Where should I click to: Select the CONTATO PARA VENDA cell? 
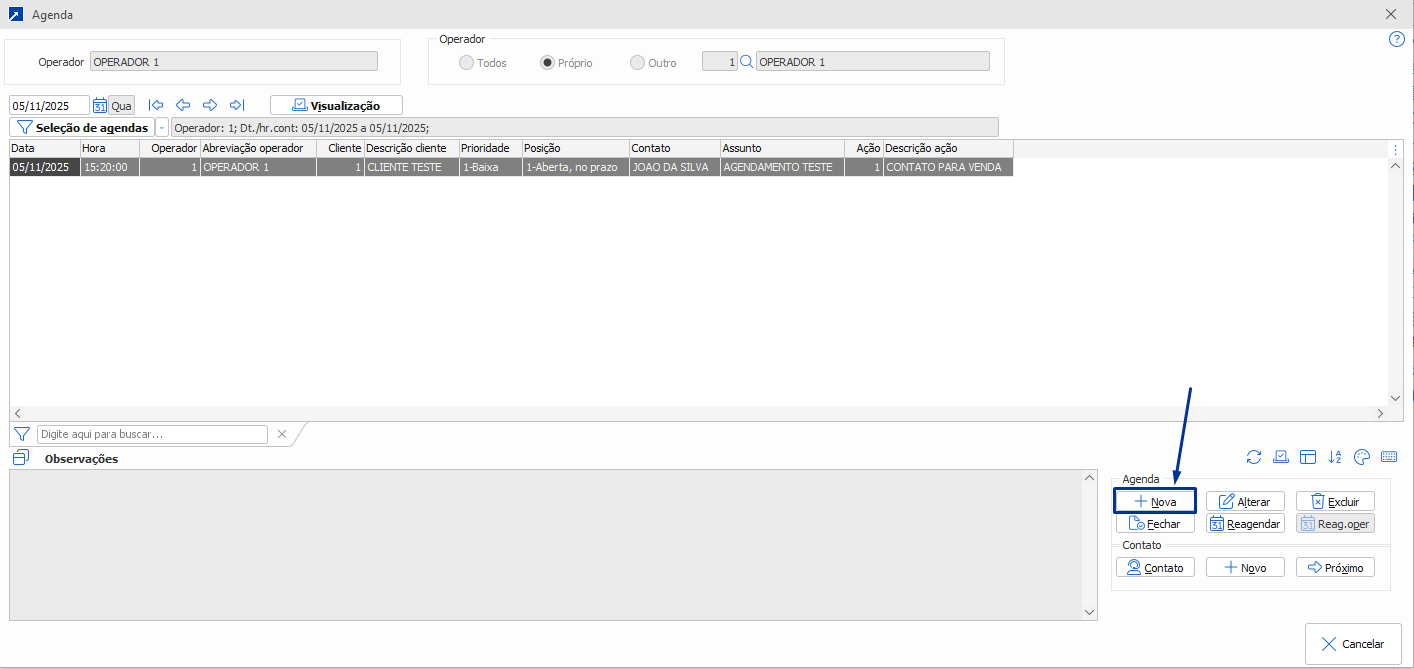[x=948, y=168]
